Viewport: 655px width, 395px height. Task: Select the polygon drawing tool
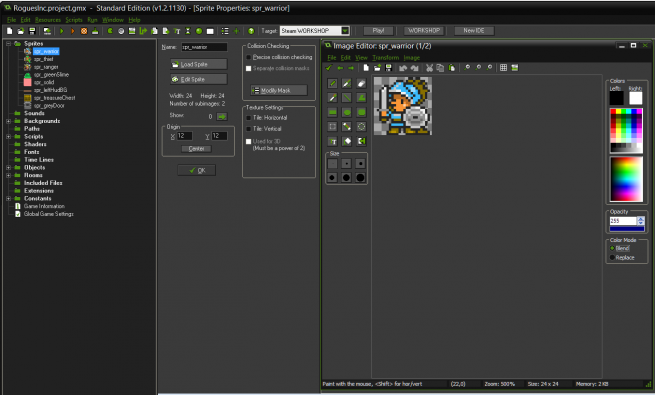361,98
